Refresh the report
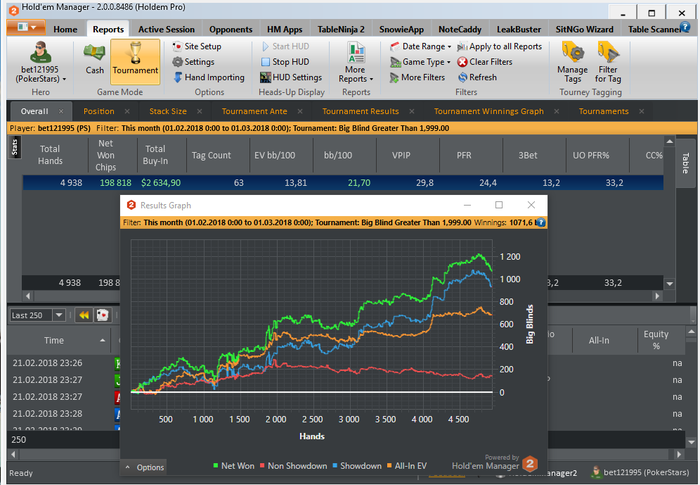The image size is (700, 485). tap(477, 77)
